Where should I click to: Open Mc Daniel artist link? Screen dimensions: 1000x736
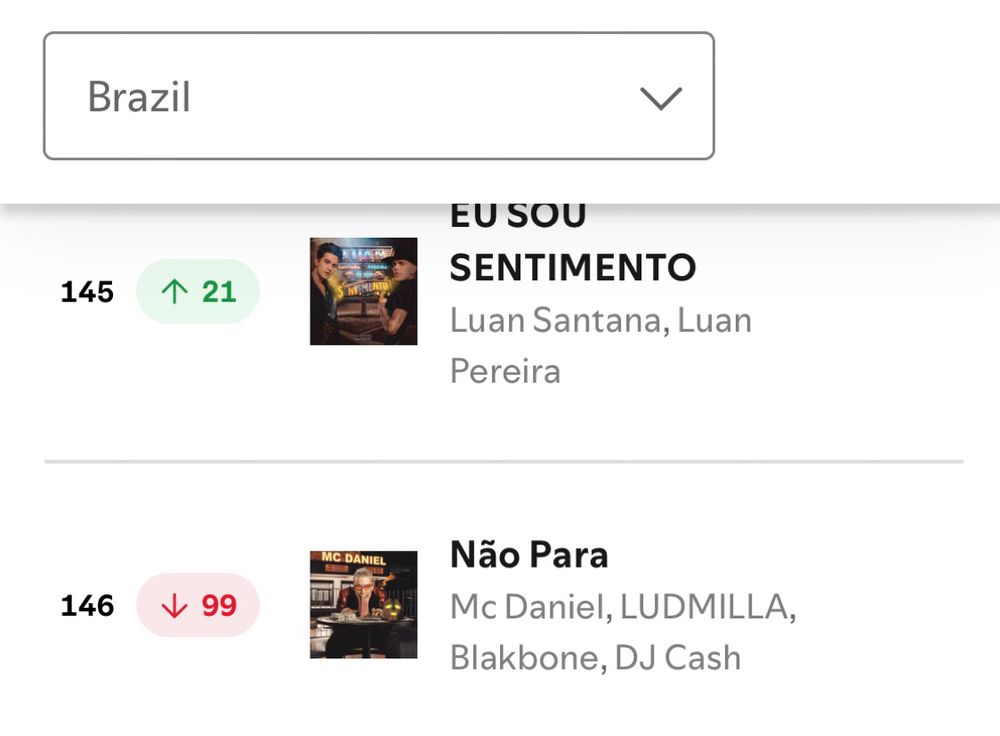pyautogui.click(x=527, y=607)
